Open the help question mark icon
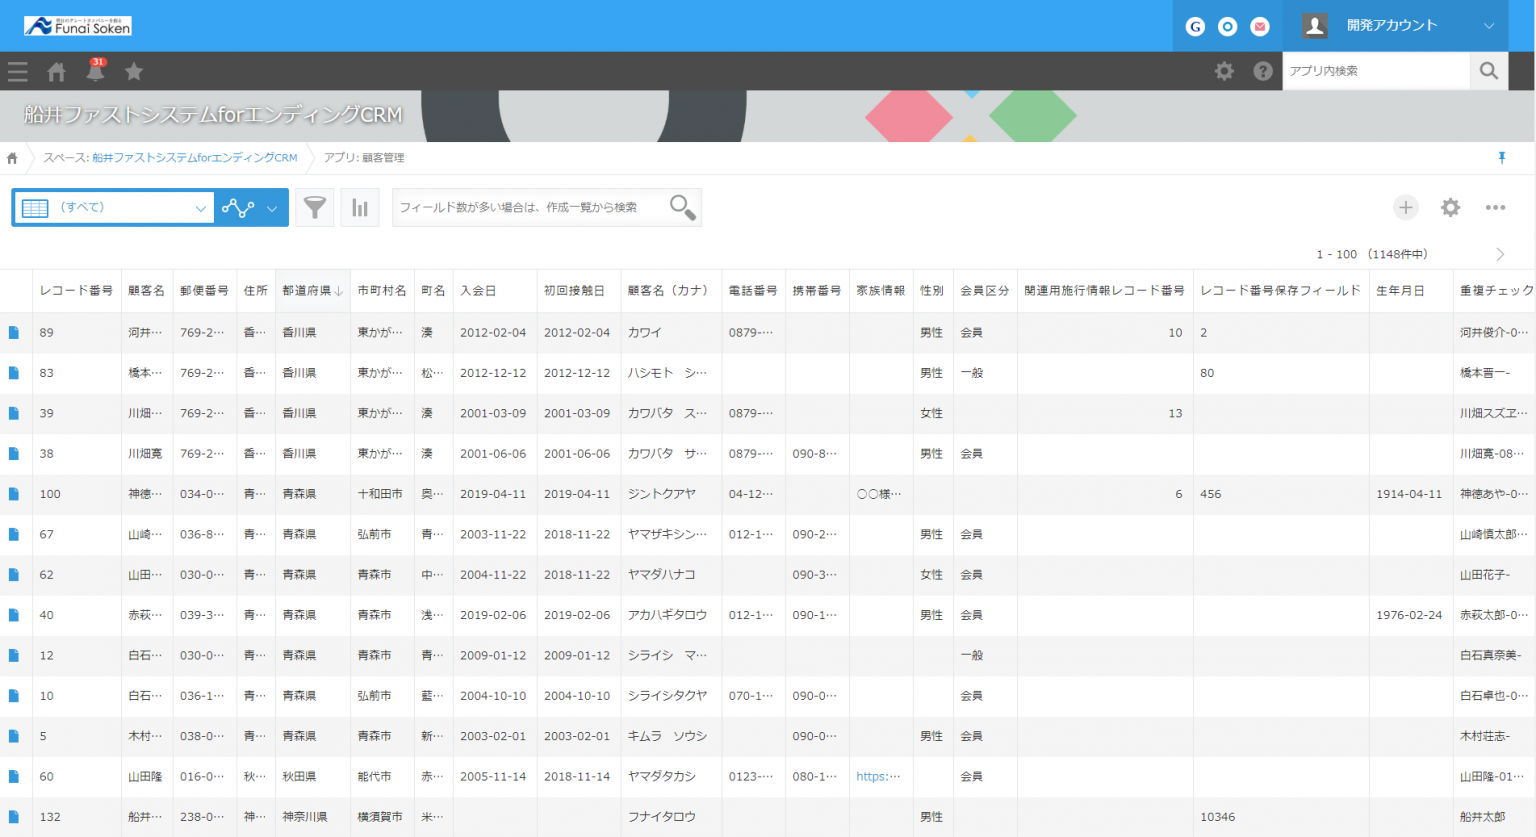 [x=1263, y=71]
